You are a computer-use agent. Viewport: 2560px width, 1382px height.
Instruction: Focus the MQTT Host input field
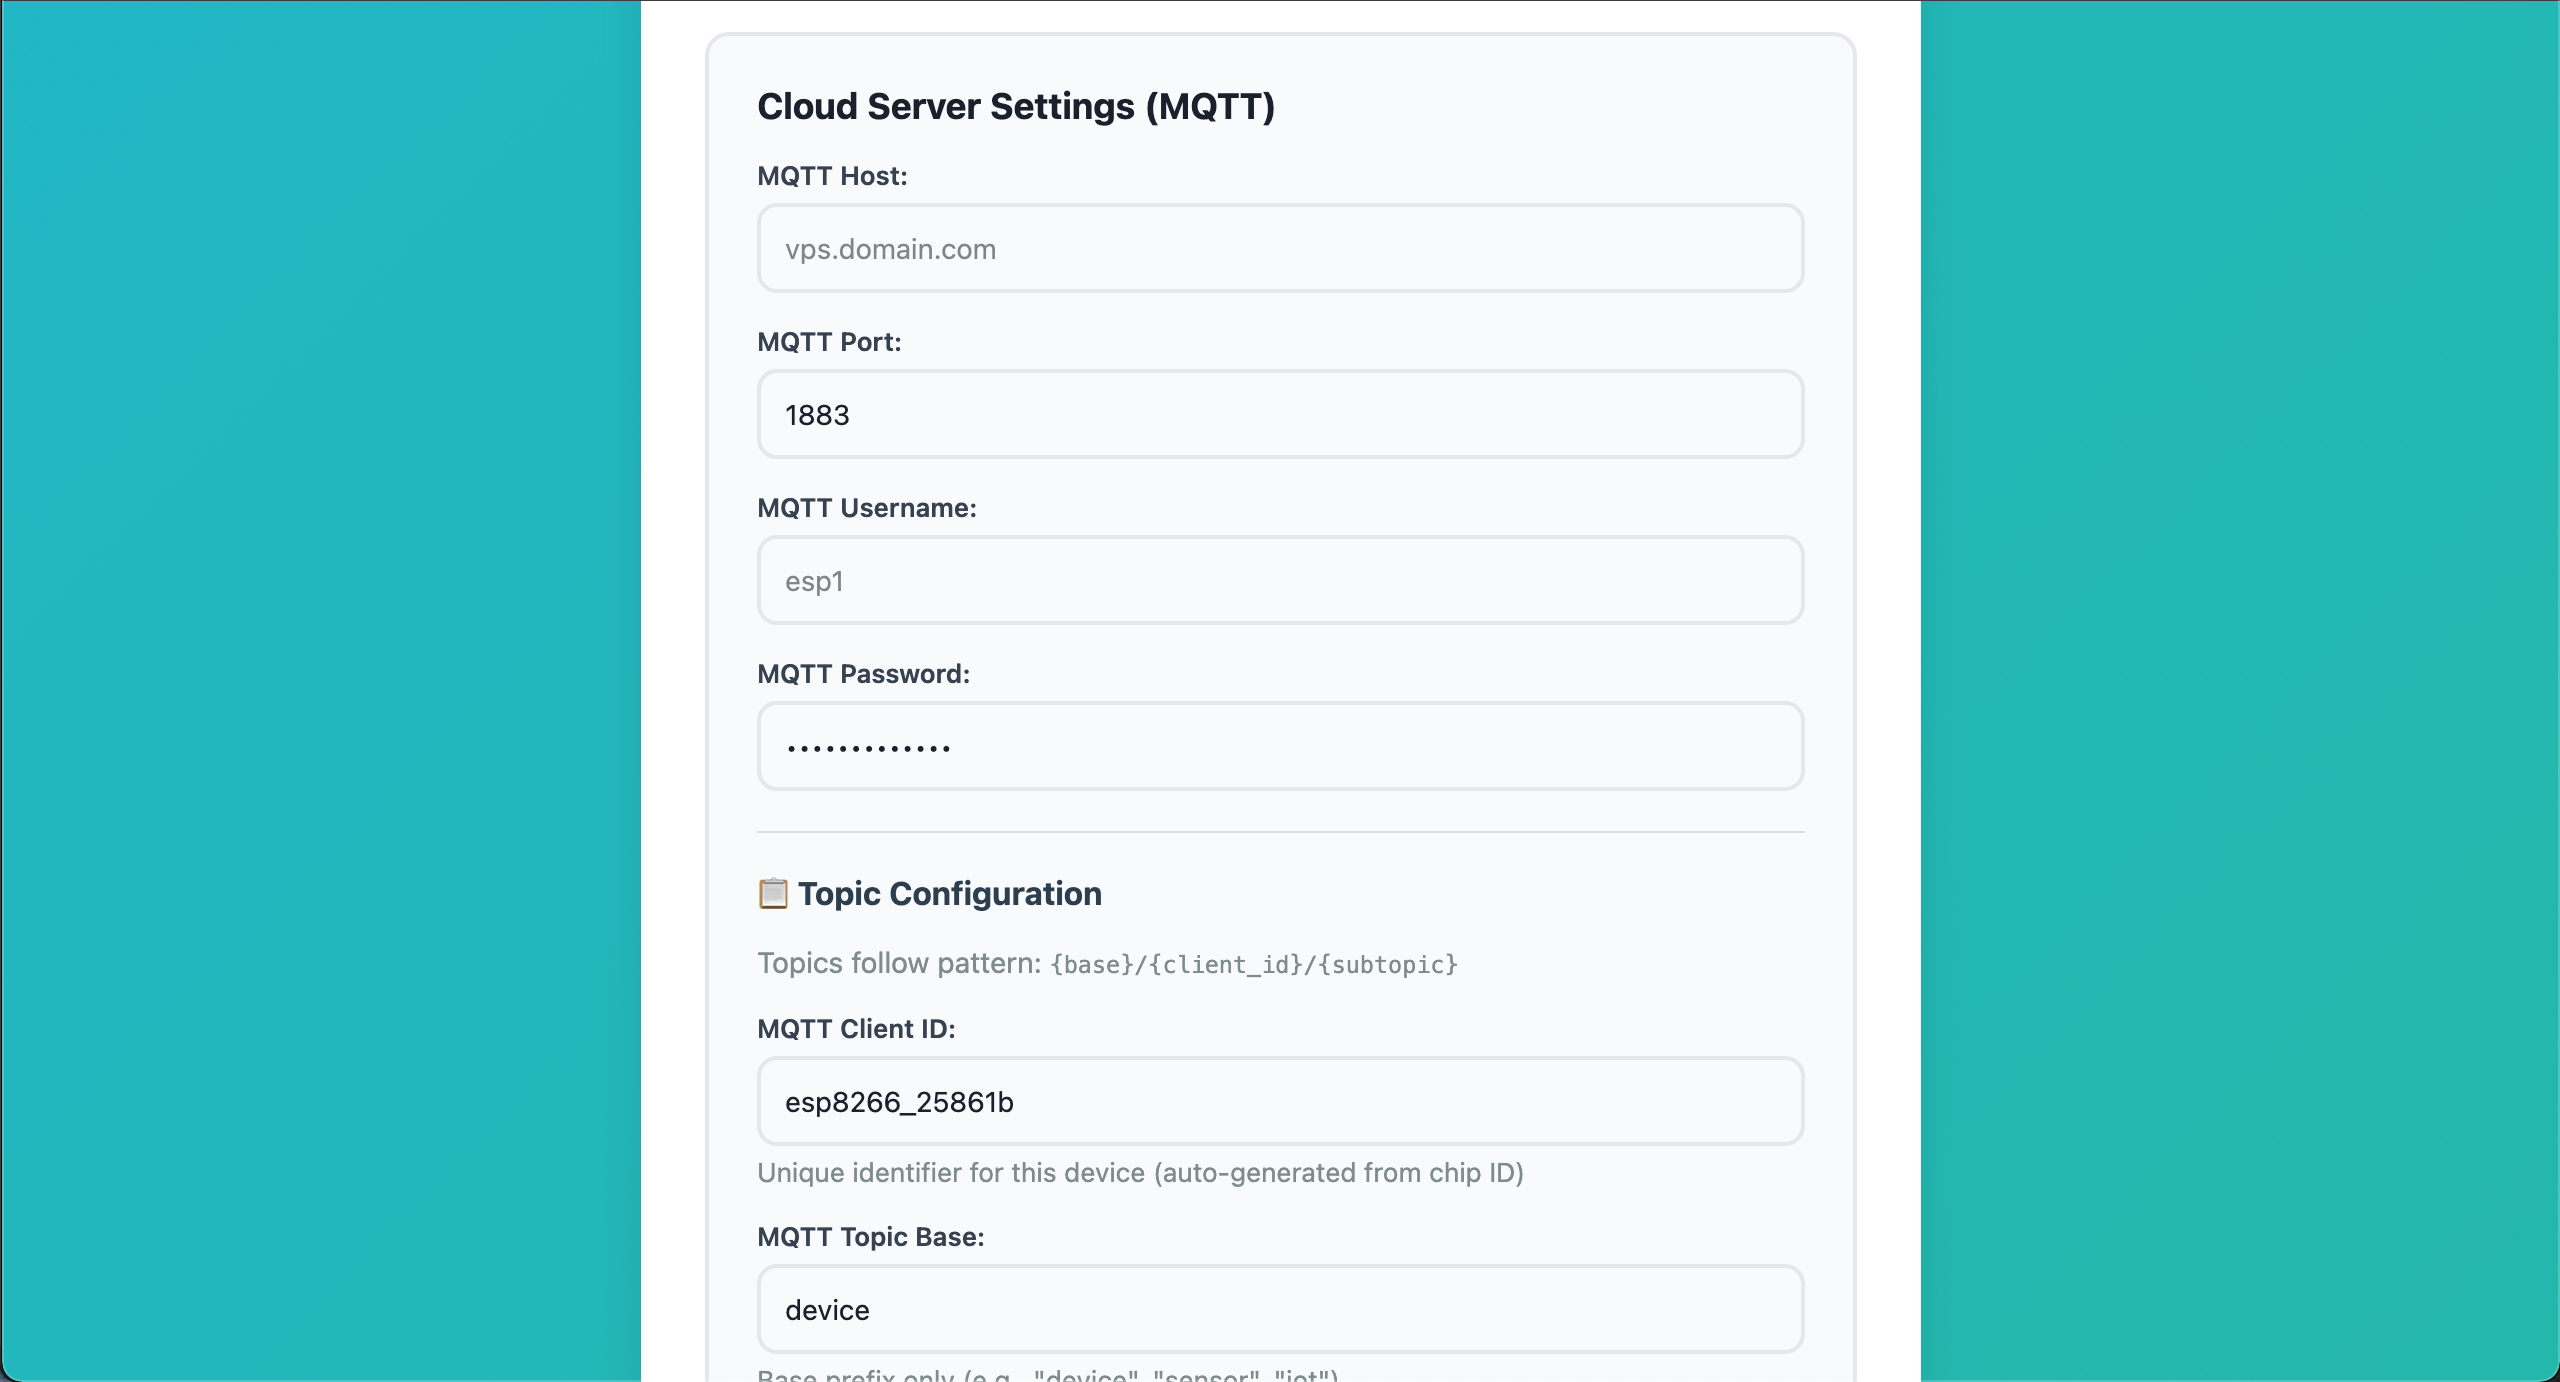[1280, 248]
